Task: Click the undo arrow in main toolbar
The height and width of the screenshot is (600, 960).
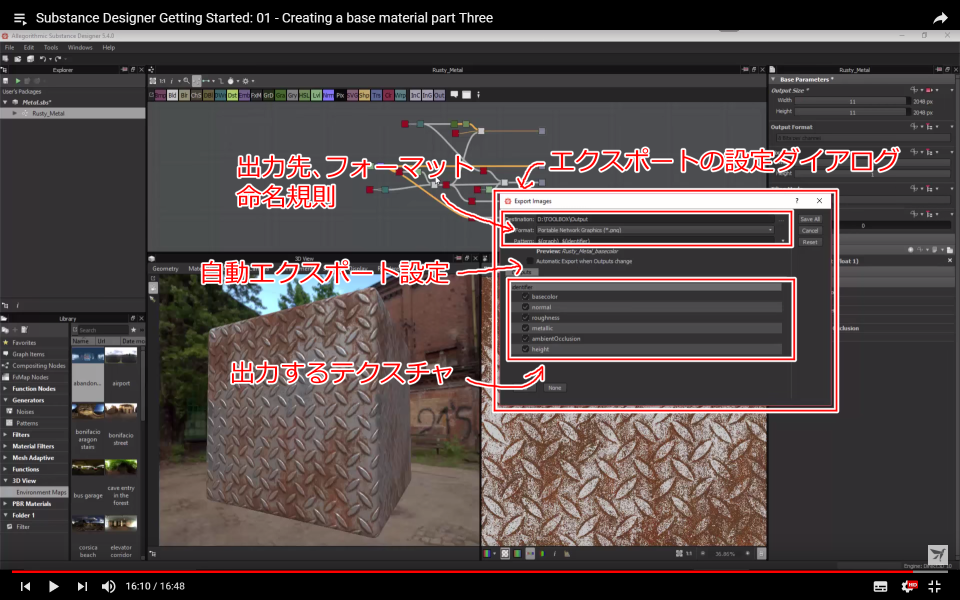Action: (43, 59)
